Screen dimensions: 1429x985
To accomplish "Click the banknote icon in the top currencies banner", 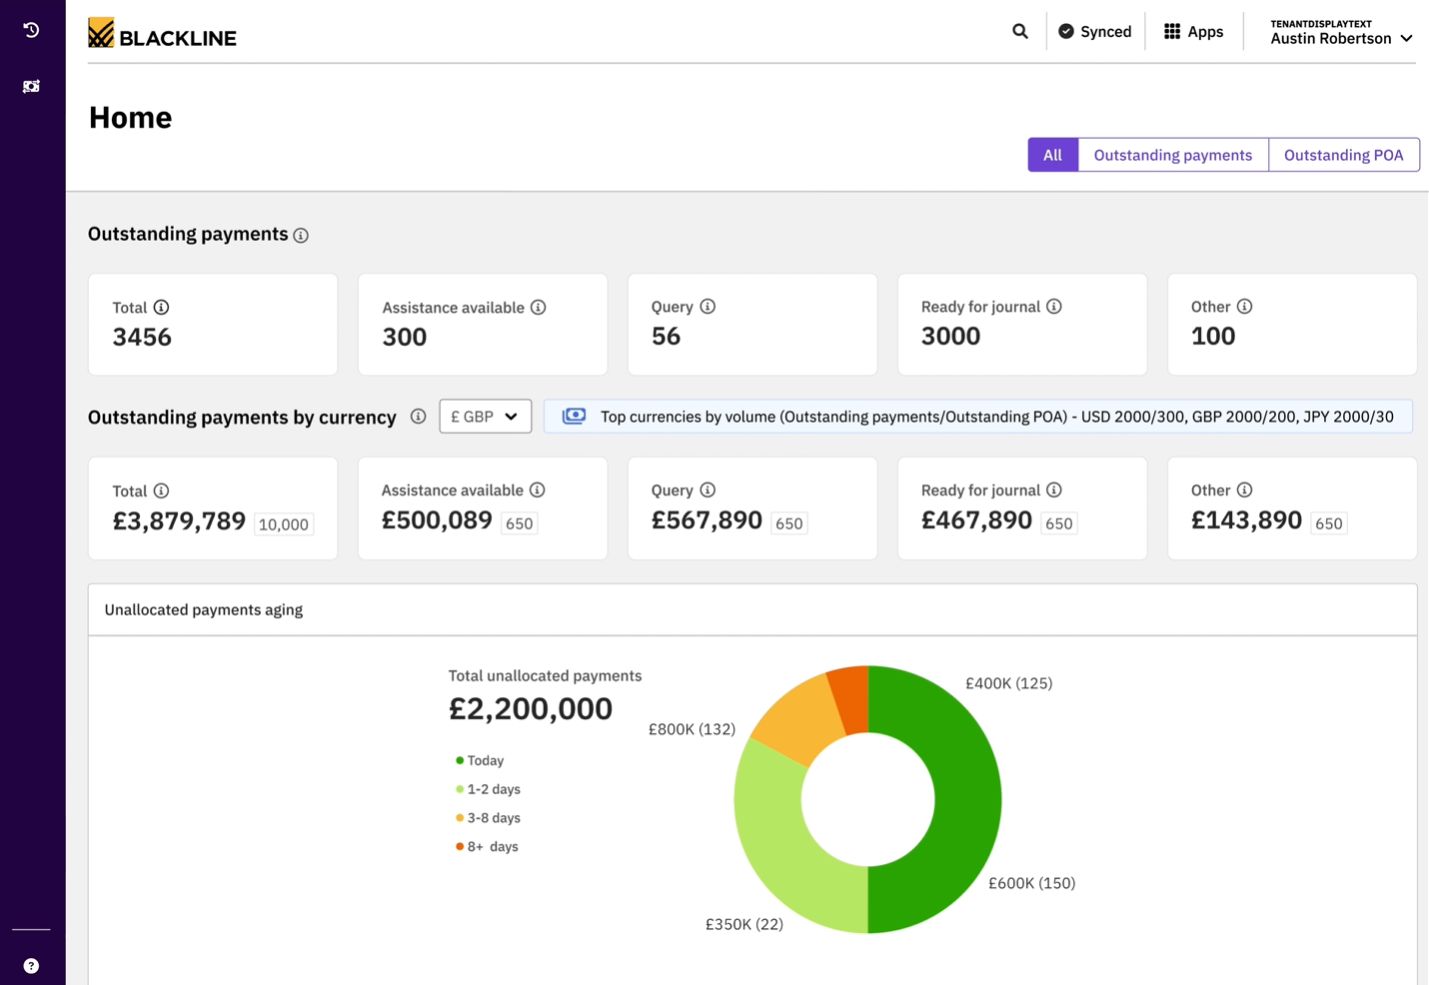I will (x=574, y=416).
